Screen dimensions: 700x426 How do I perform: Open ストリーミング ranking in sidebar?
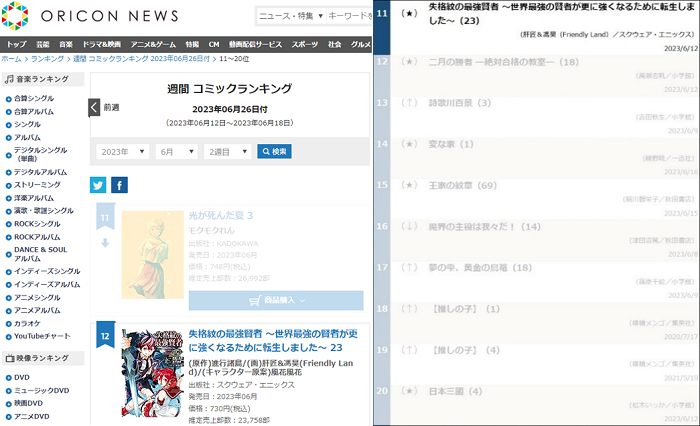(37, 184)
